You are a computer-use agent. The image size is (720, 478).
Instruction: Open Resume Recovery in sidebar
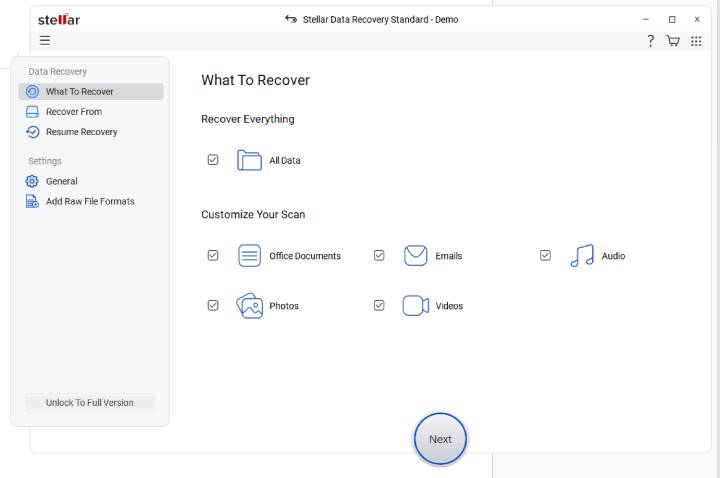coord(91,132)
